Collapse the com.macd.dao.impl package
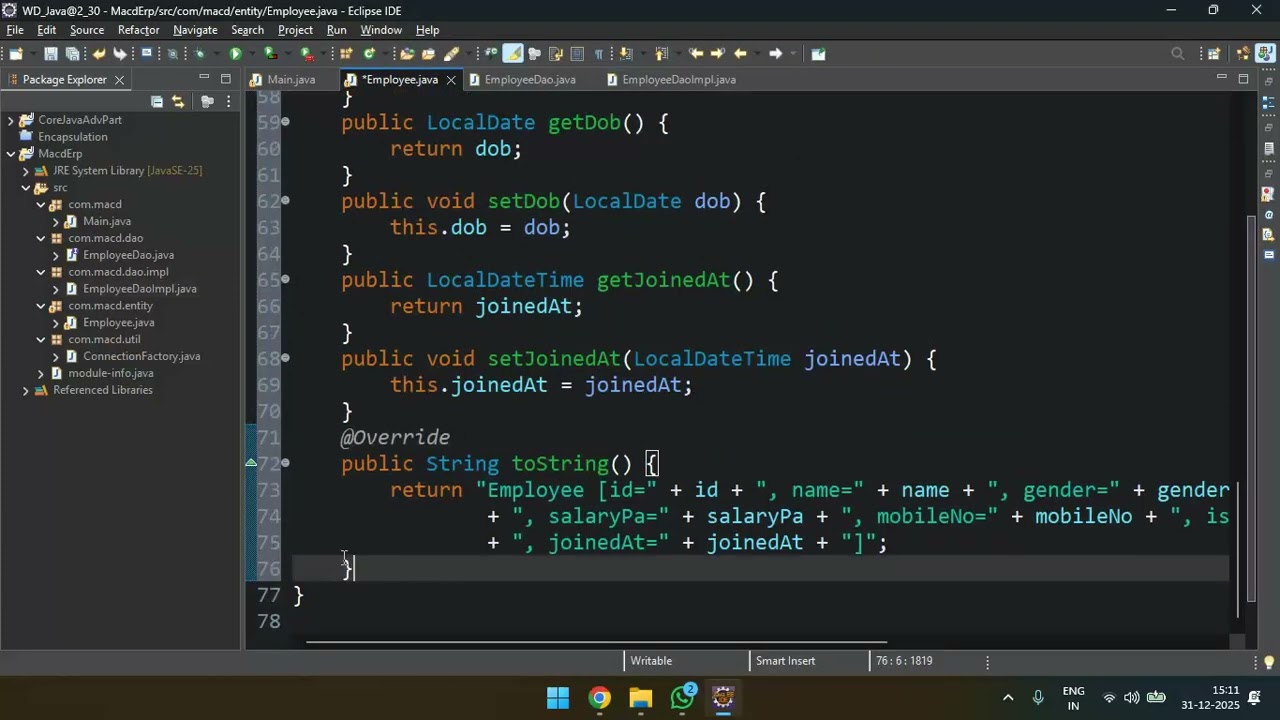 pyautogui.click(x=41, y=272)
